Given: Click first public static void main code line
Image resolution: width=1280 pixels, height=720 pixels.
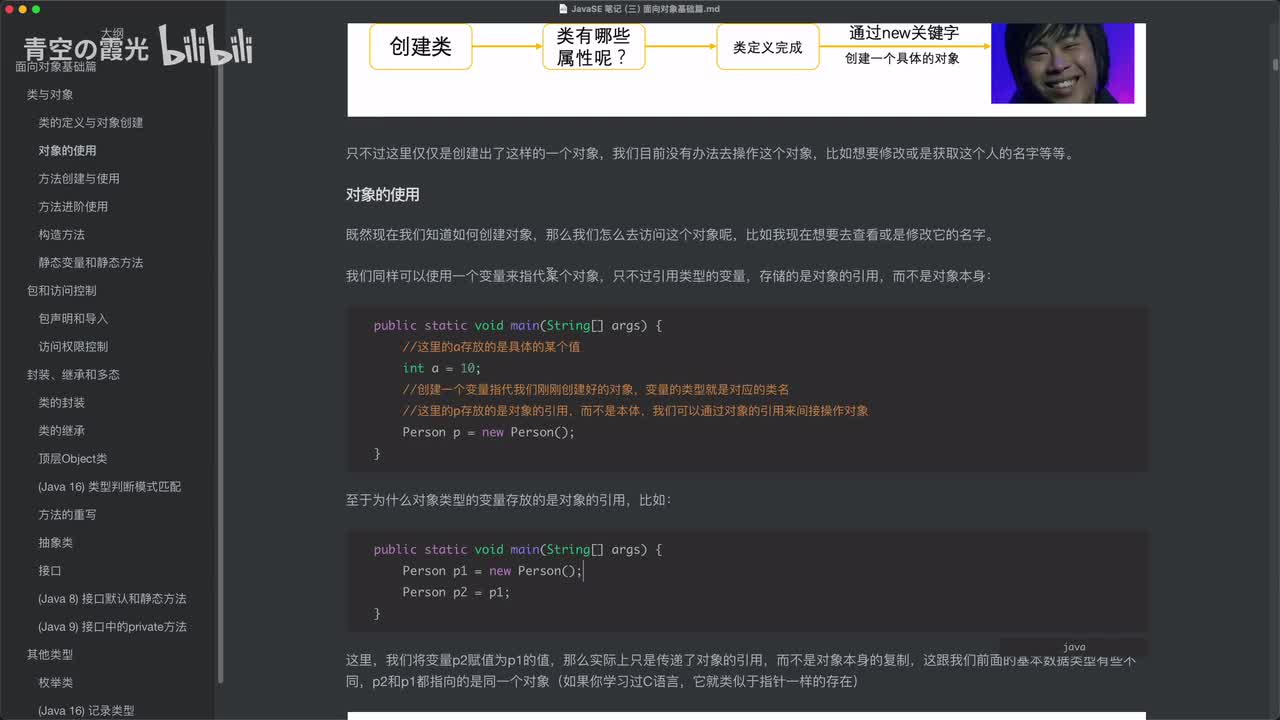Looking at the screenshot, I should click(x=518, y=326).
